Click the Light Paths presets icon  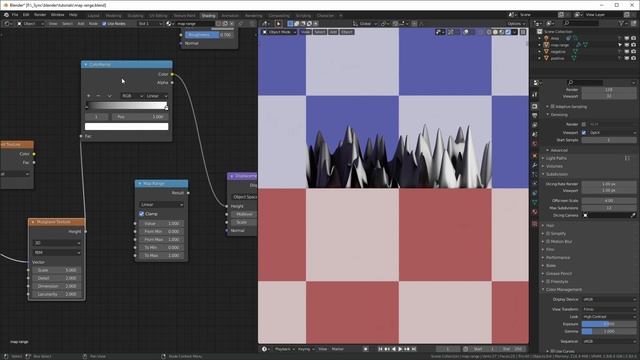(627, 158)
